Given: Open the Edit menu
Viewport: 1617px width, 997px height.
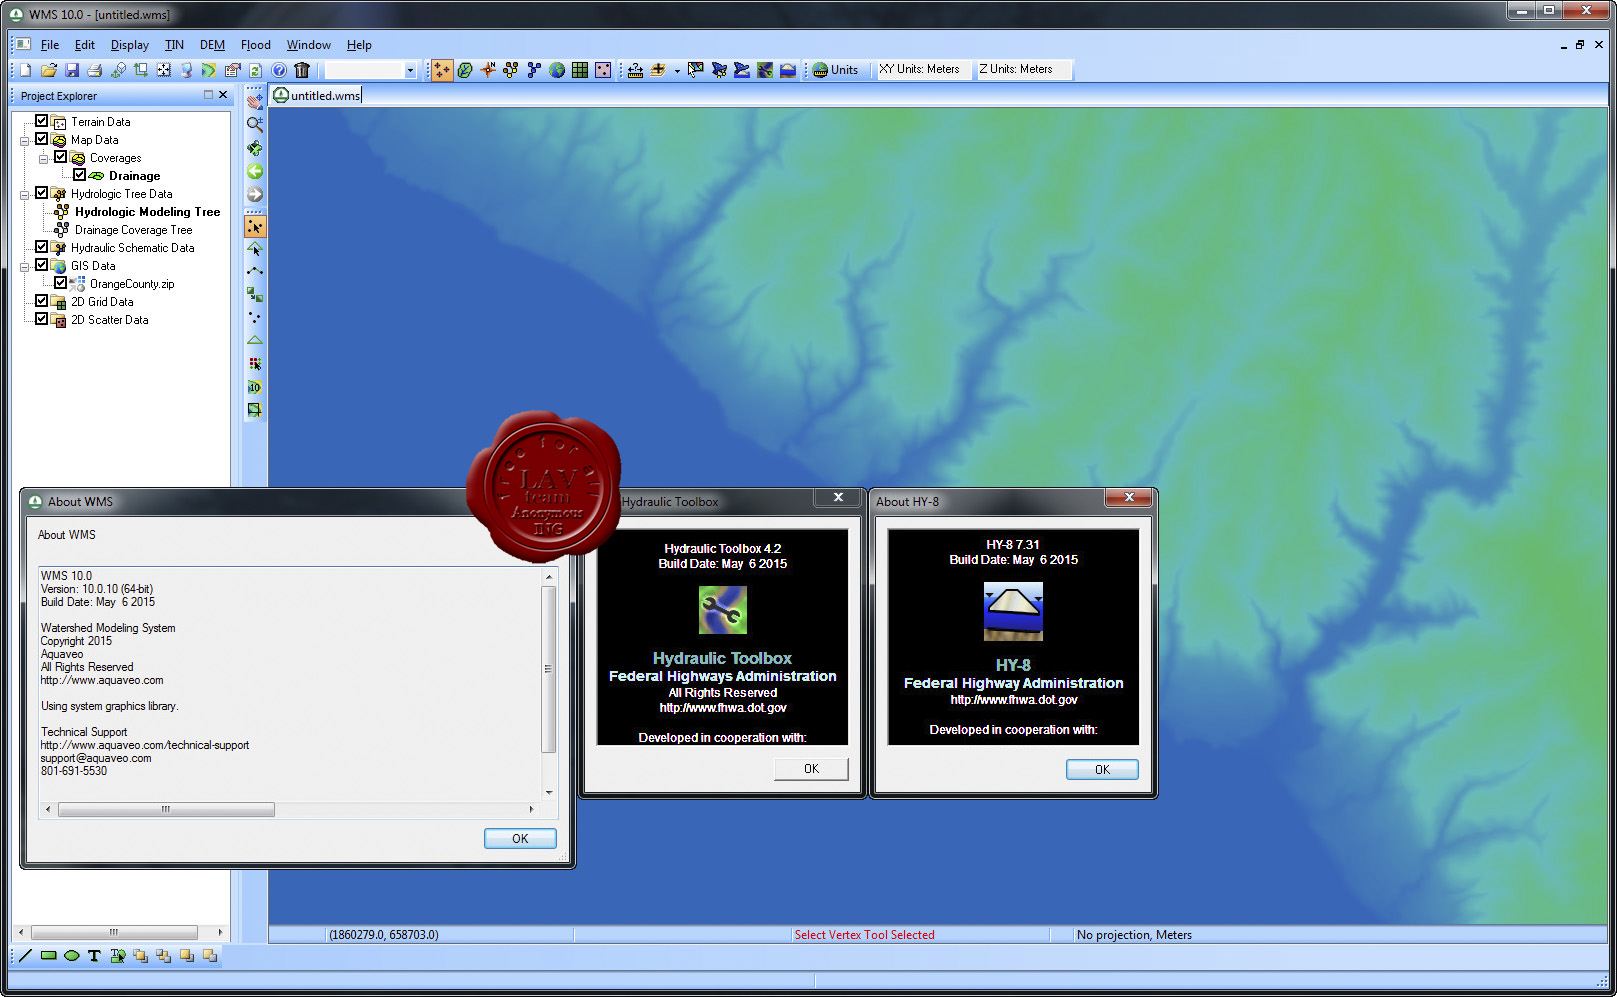Looking at the screenshot, I should tap(85, 45).
